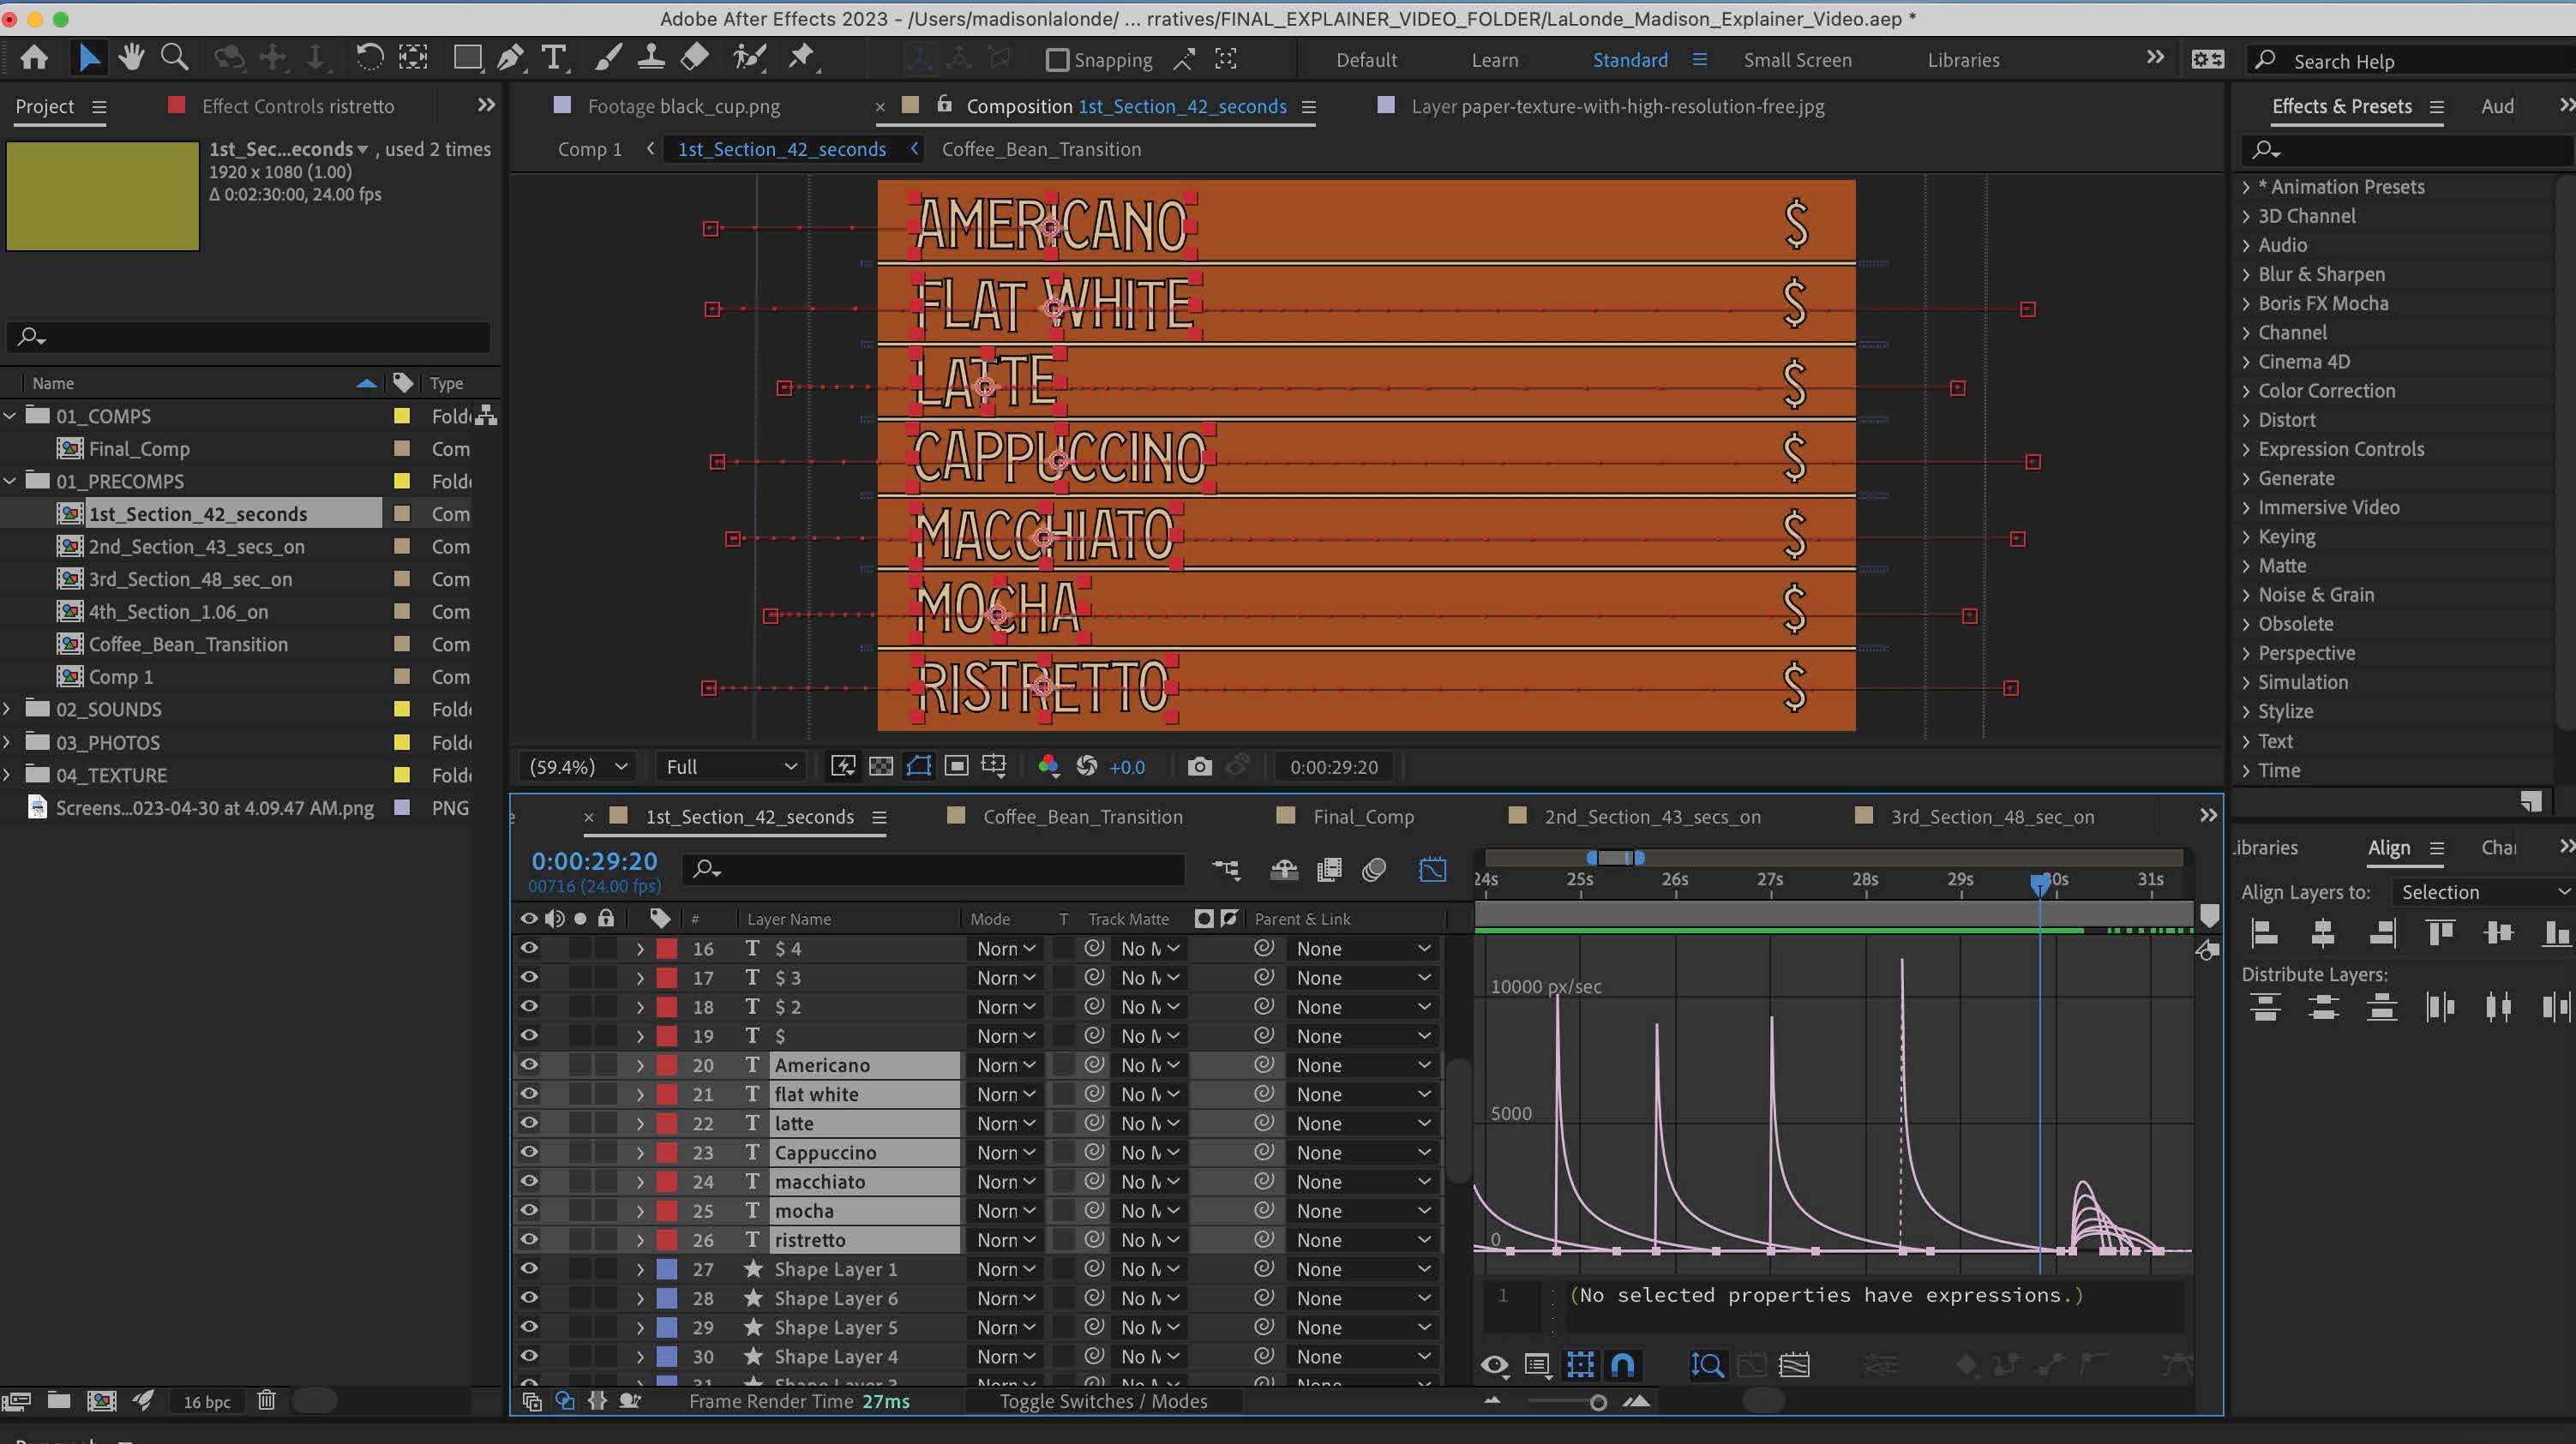Select the Zoom magnifier tool
Viewport: 2576px width, 1444px height.
click(x=175, y=58)
